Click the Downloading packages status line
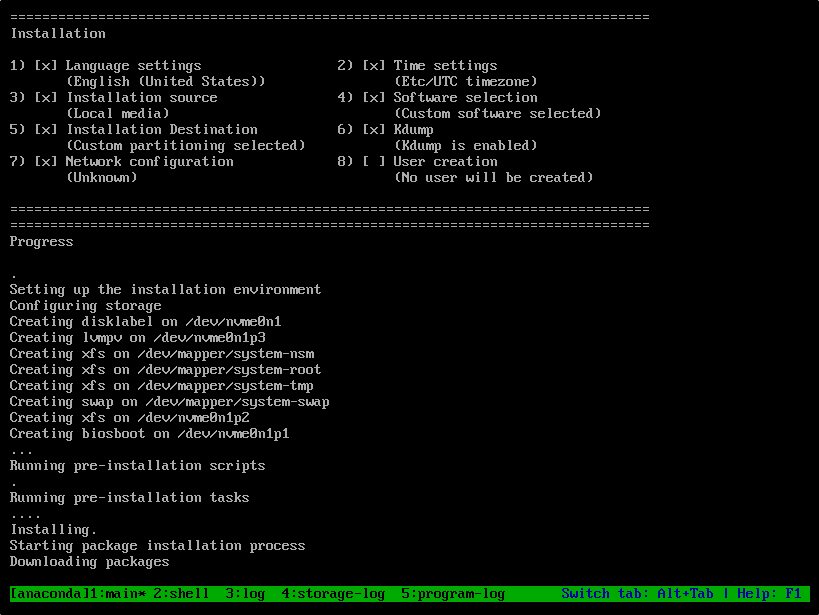 [x=89, y=561]
